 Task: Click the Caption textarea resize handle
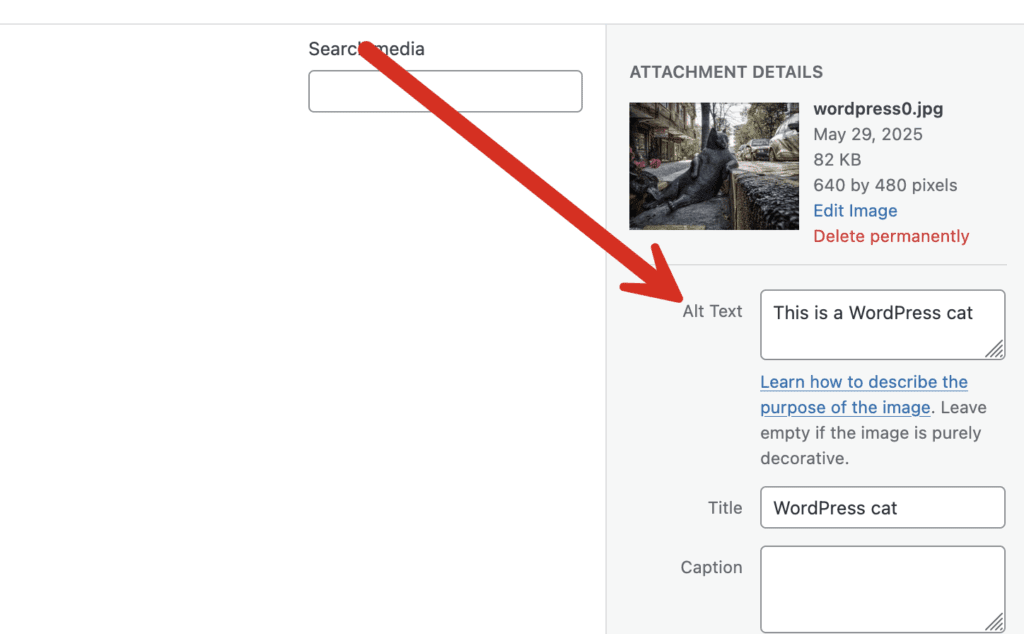995,623
